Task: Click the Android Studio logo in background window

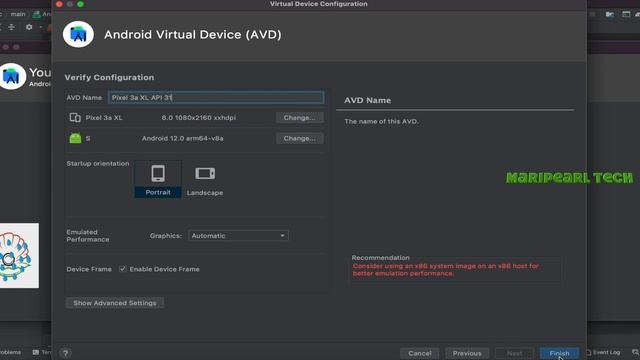Action: click(12, 76)
